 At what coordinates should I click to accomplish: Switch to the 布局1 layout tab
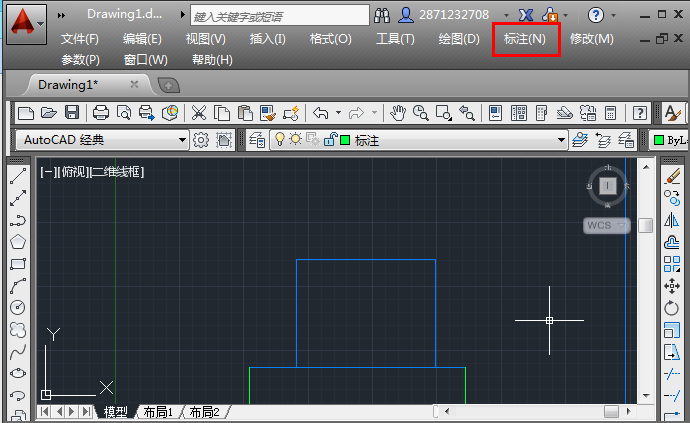tap(158, 412)
